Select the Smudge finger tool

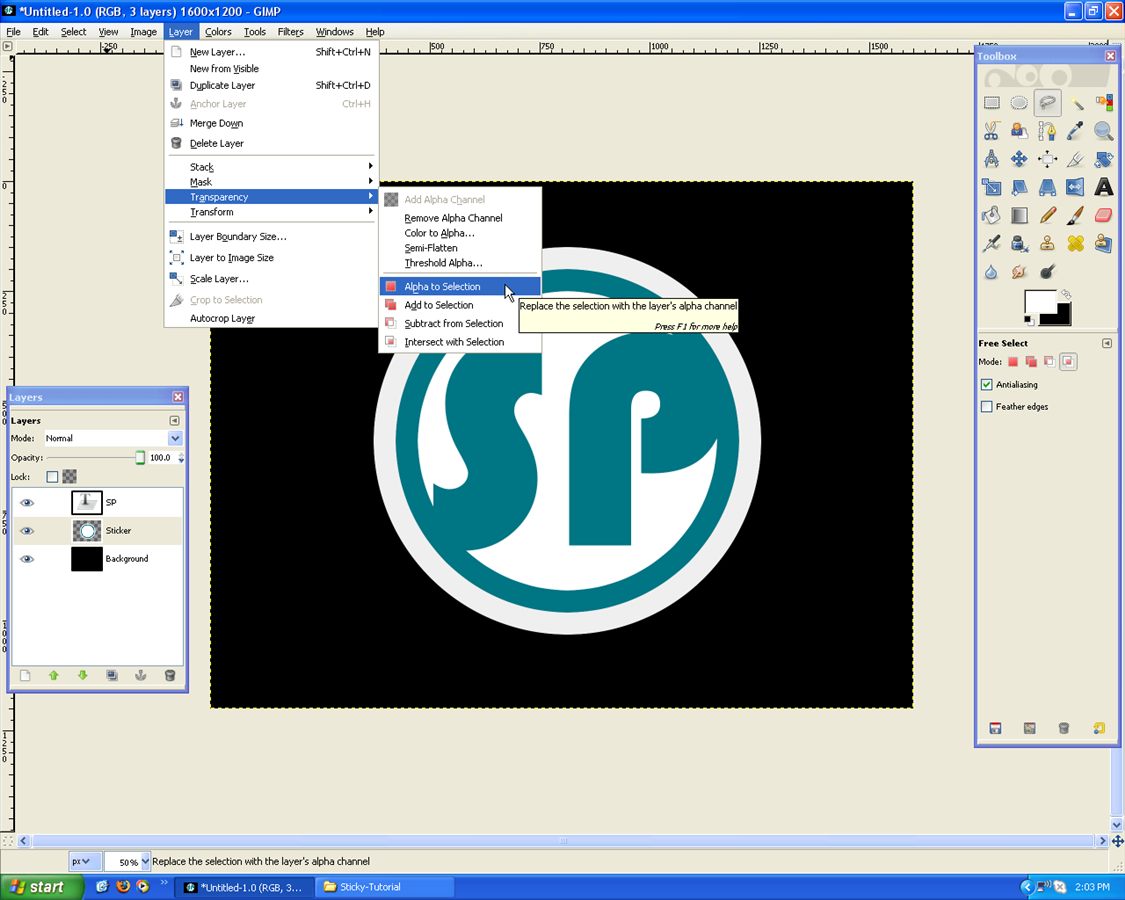[x=1019, y=272]
